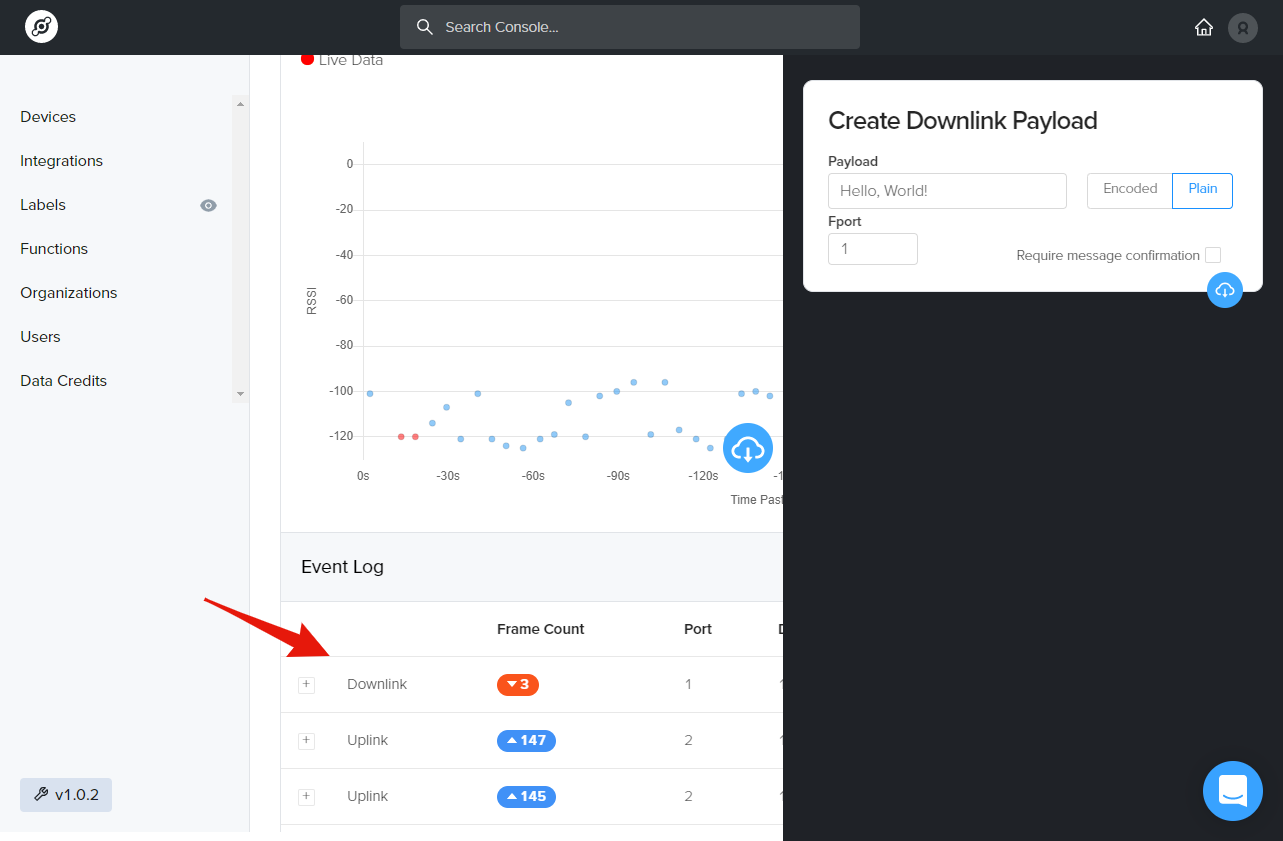Send payload with small cloud icon
1283x841 pixels.
[x=1225, y=290]
